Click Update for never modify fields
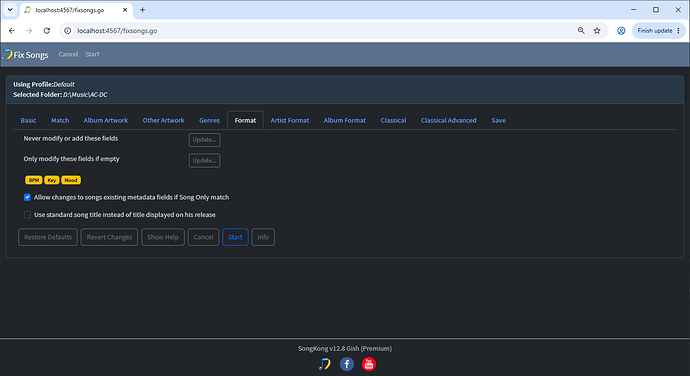This screenshot has height=376, width=690. click(204, 140)
